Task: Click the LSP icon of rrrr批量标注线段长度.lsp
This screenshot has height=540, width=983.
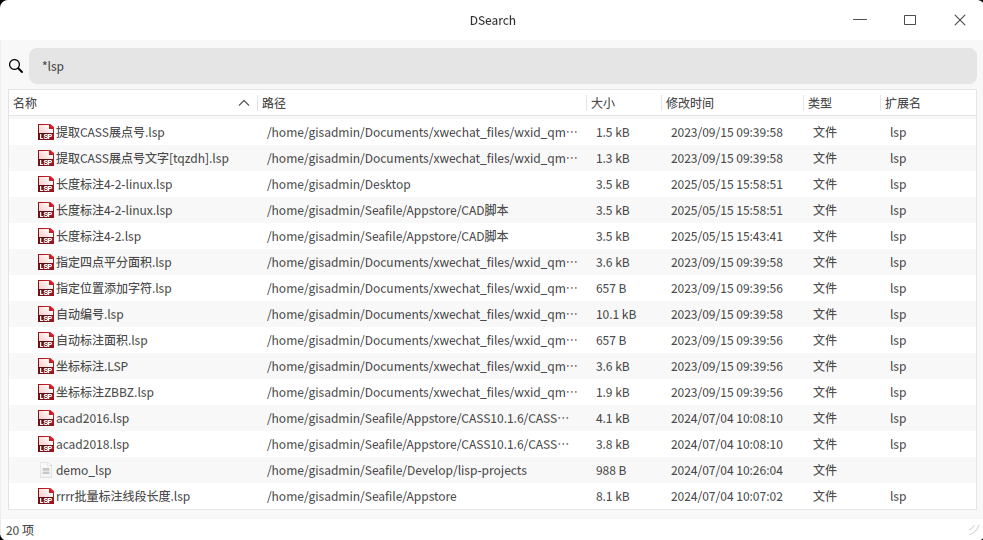Action: tap(46, 497)
